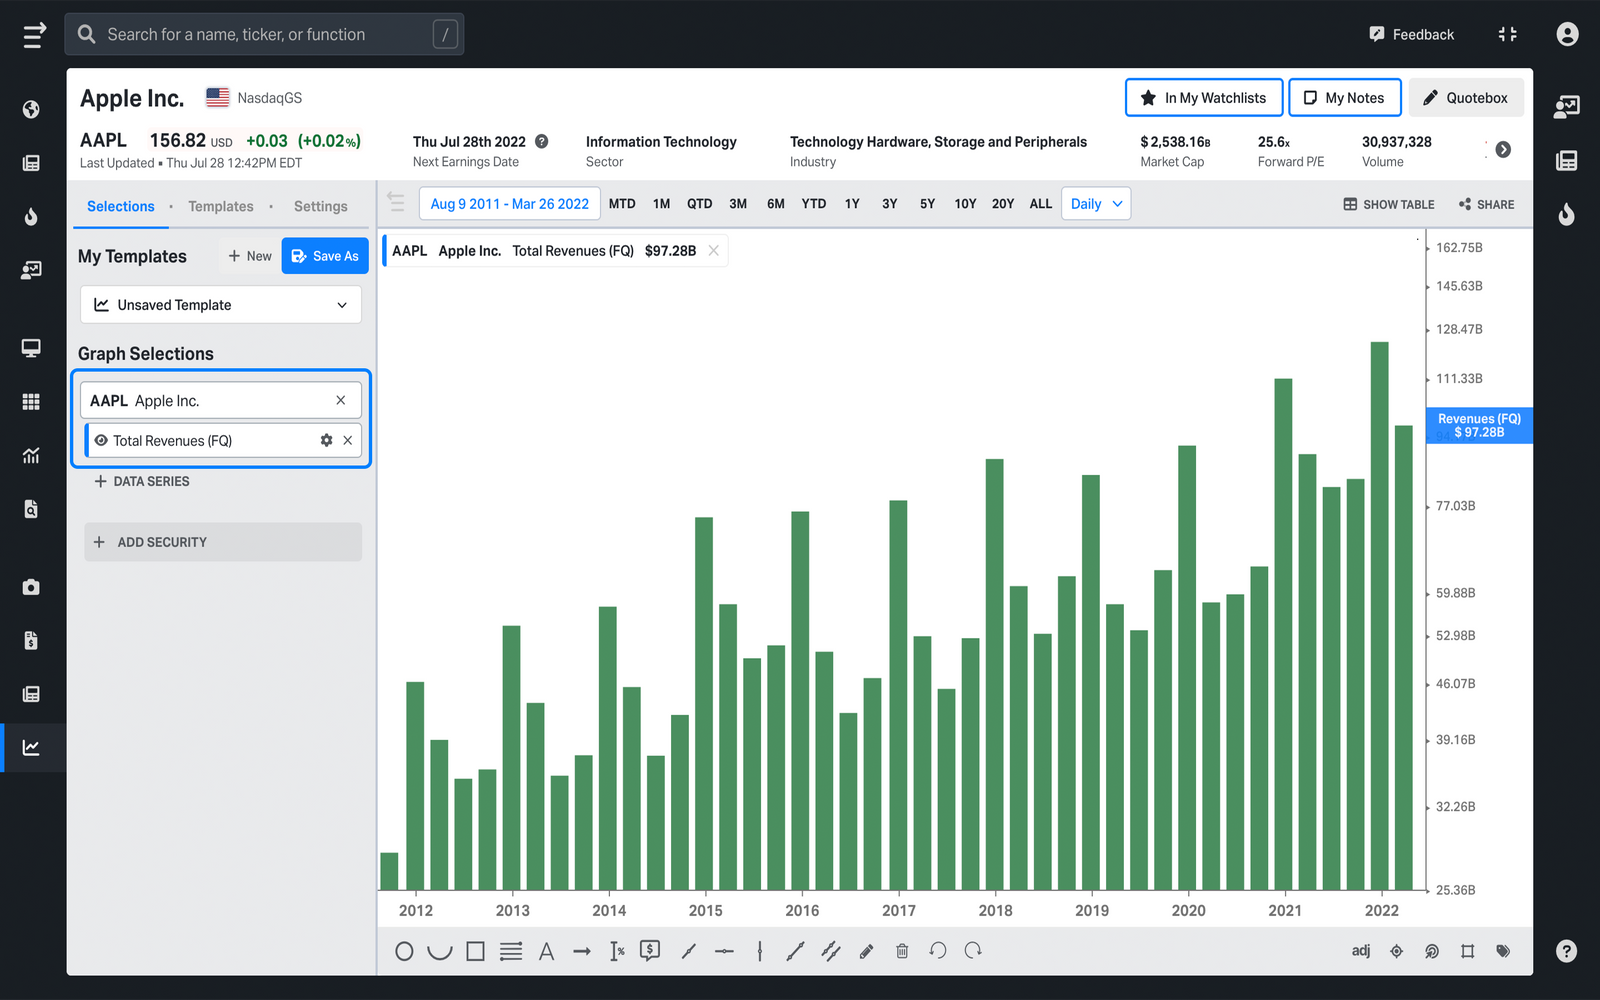
Task: Select the price callout note tool
Action: tap(650, 951)
